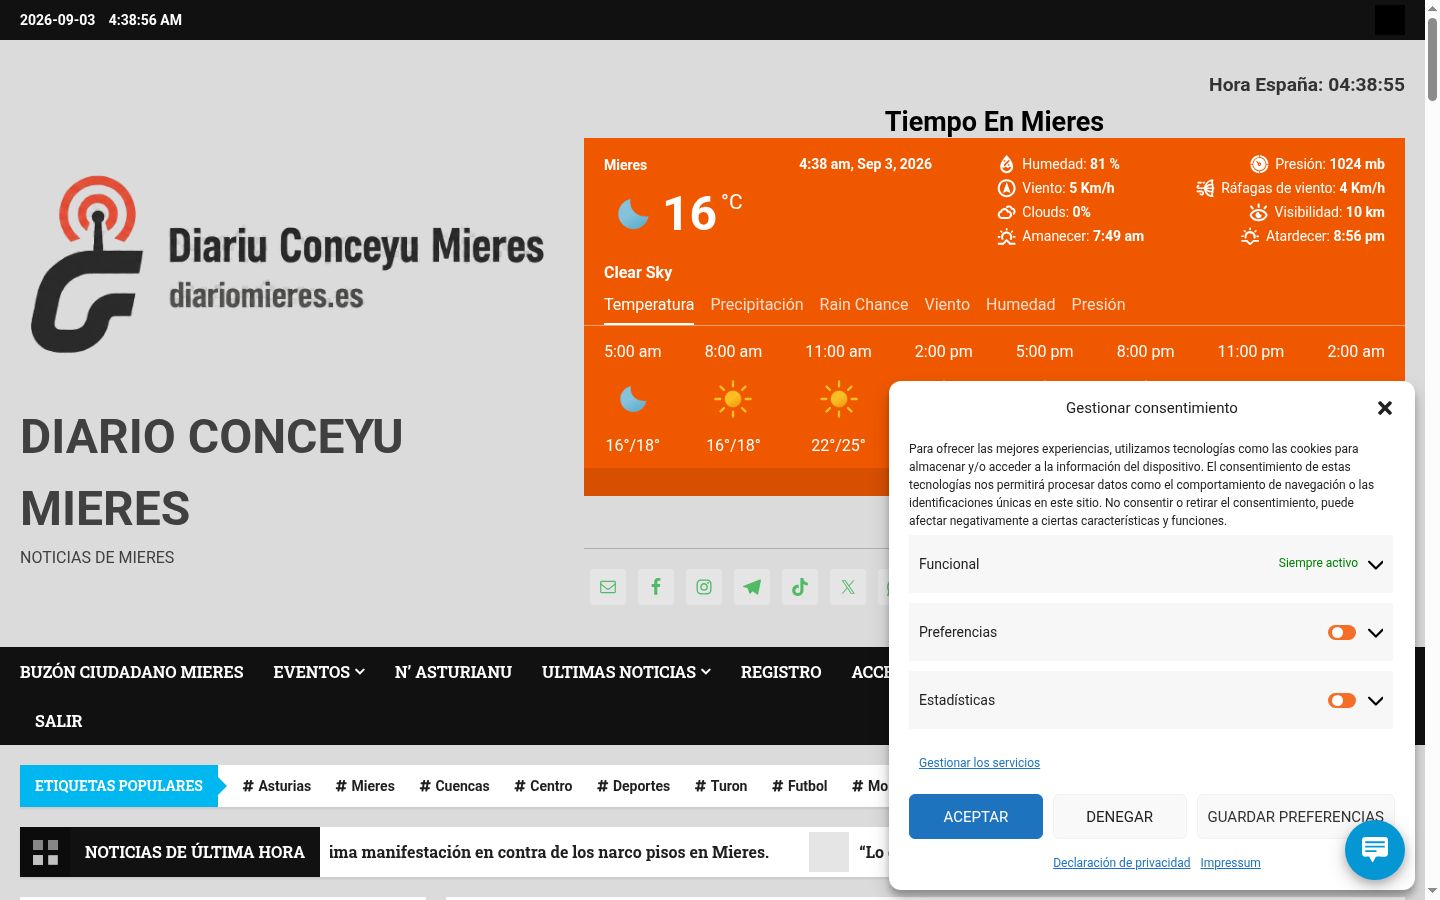Open the Gestionar los servicios link

[979, 763]
